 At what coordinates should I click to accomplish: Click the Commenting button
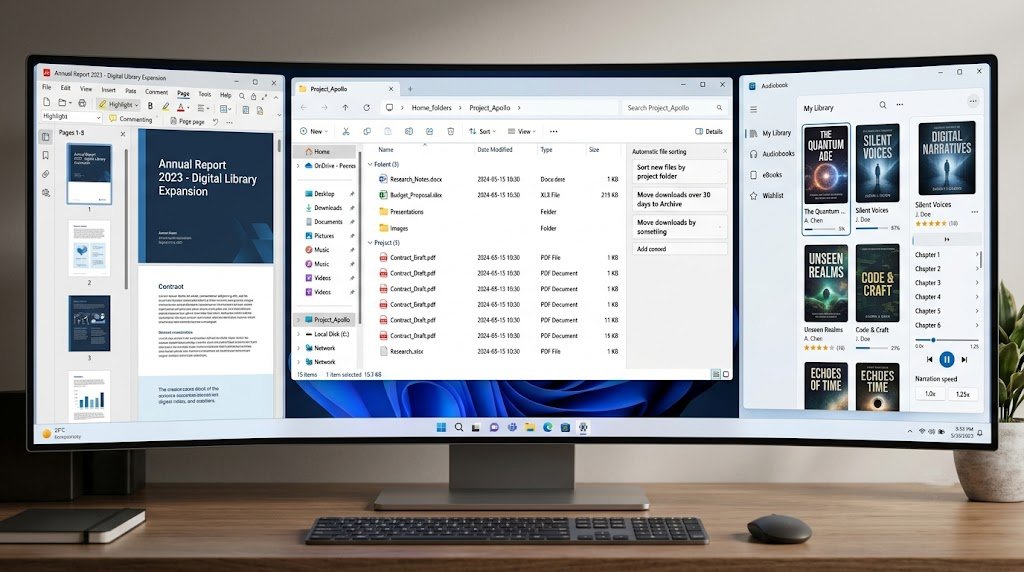point(131,119)
